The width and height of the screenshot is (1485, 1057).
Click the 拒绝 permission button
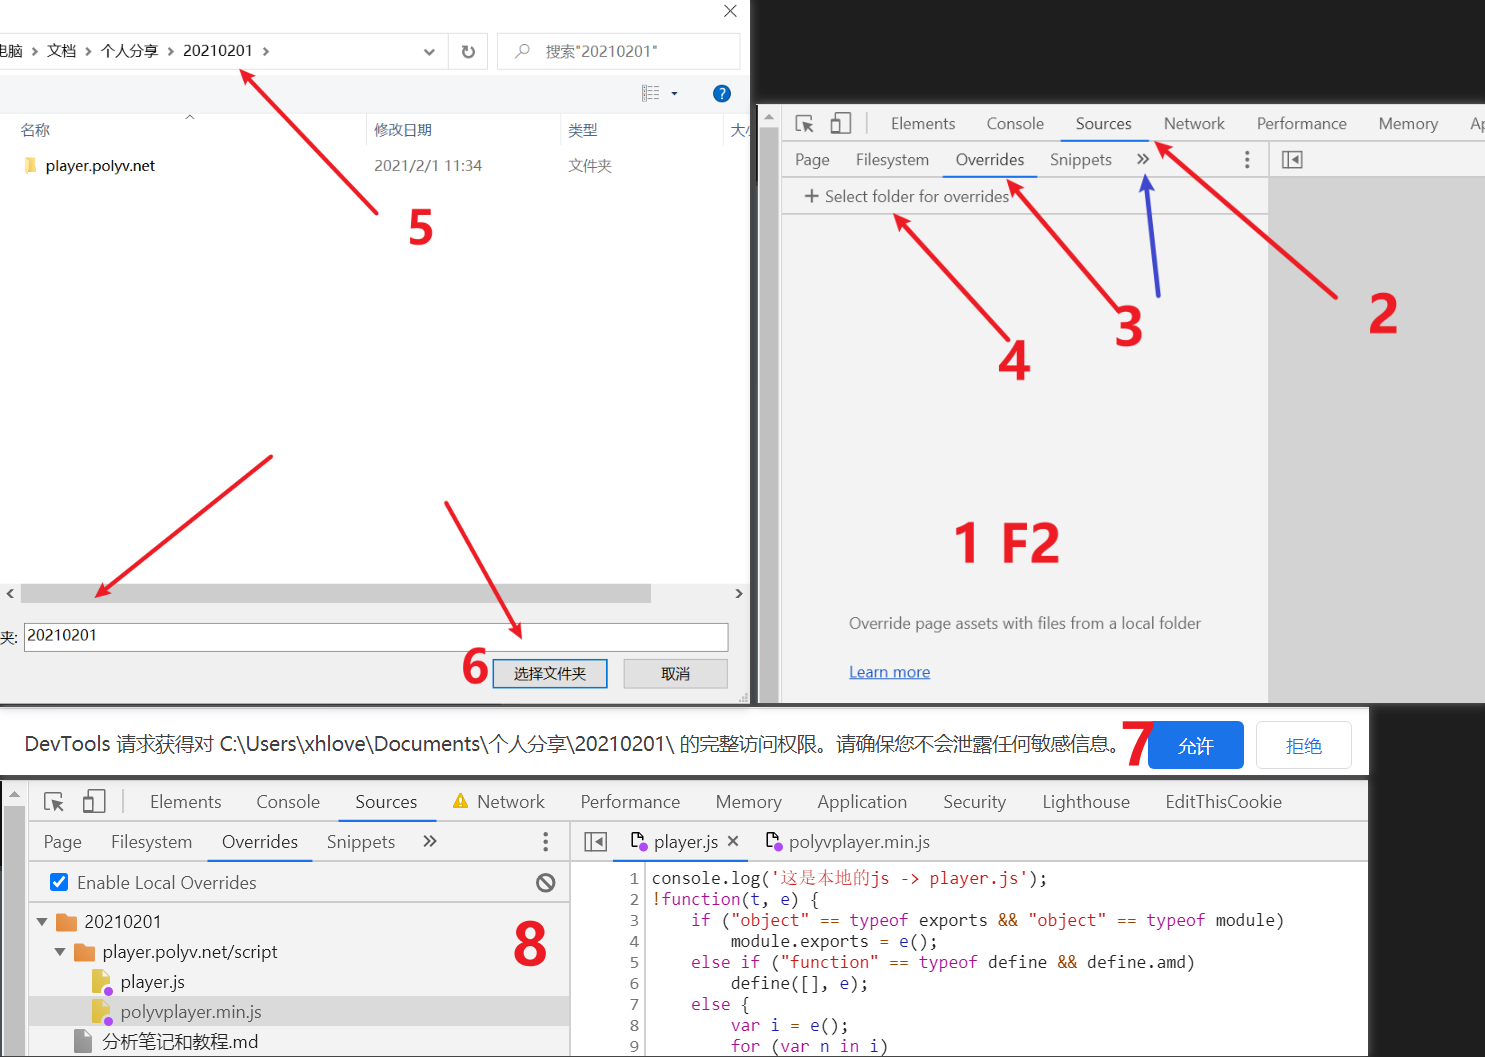click(x=1304, y=746)
